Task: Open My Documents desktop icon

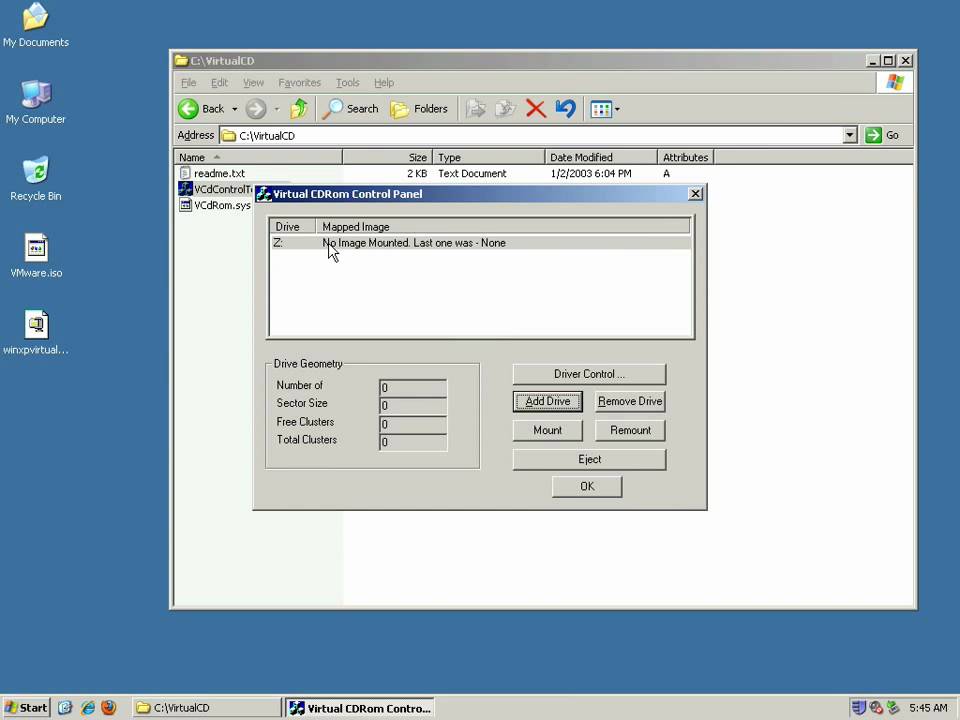Action: [36, 25]
